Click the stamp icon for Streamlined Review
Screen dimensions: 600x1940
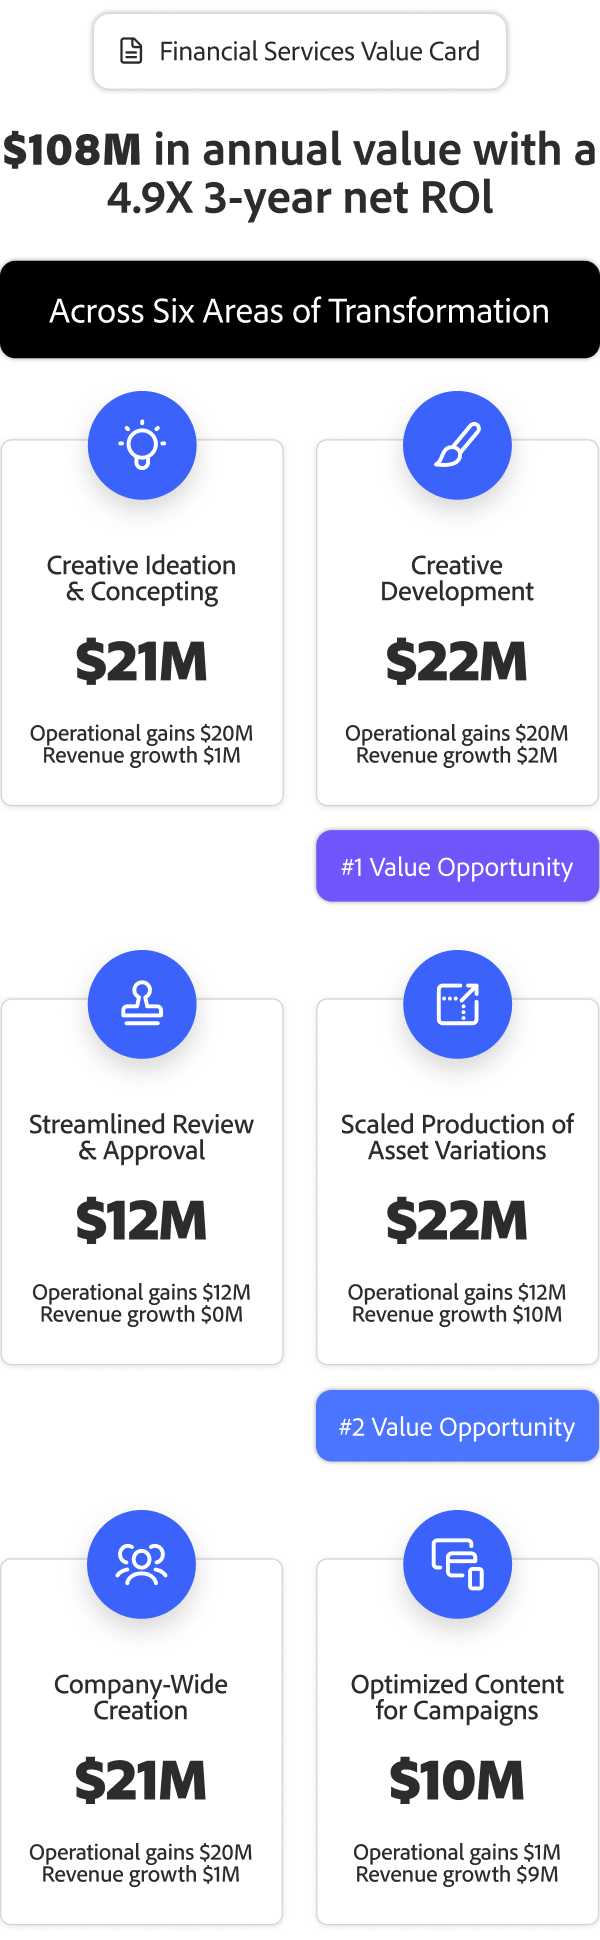(142, 1004)
